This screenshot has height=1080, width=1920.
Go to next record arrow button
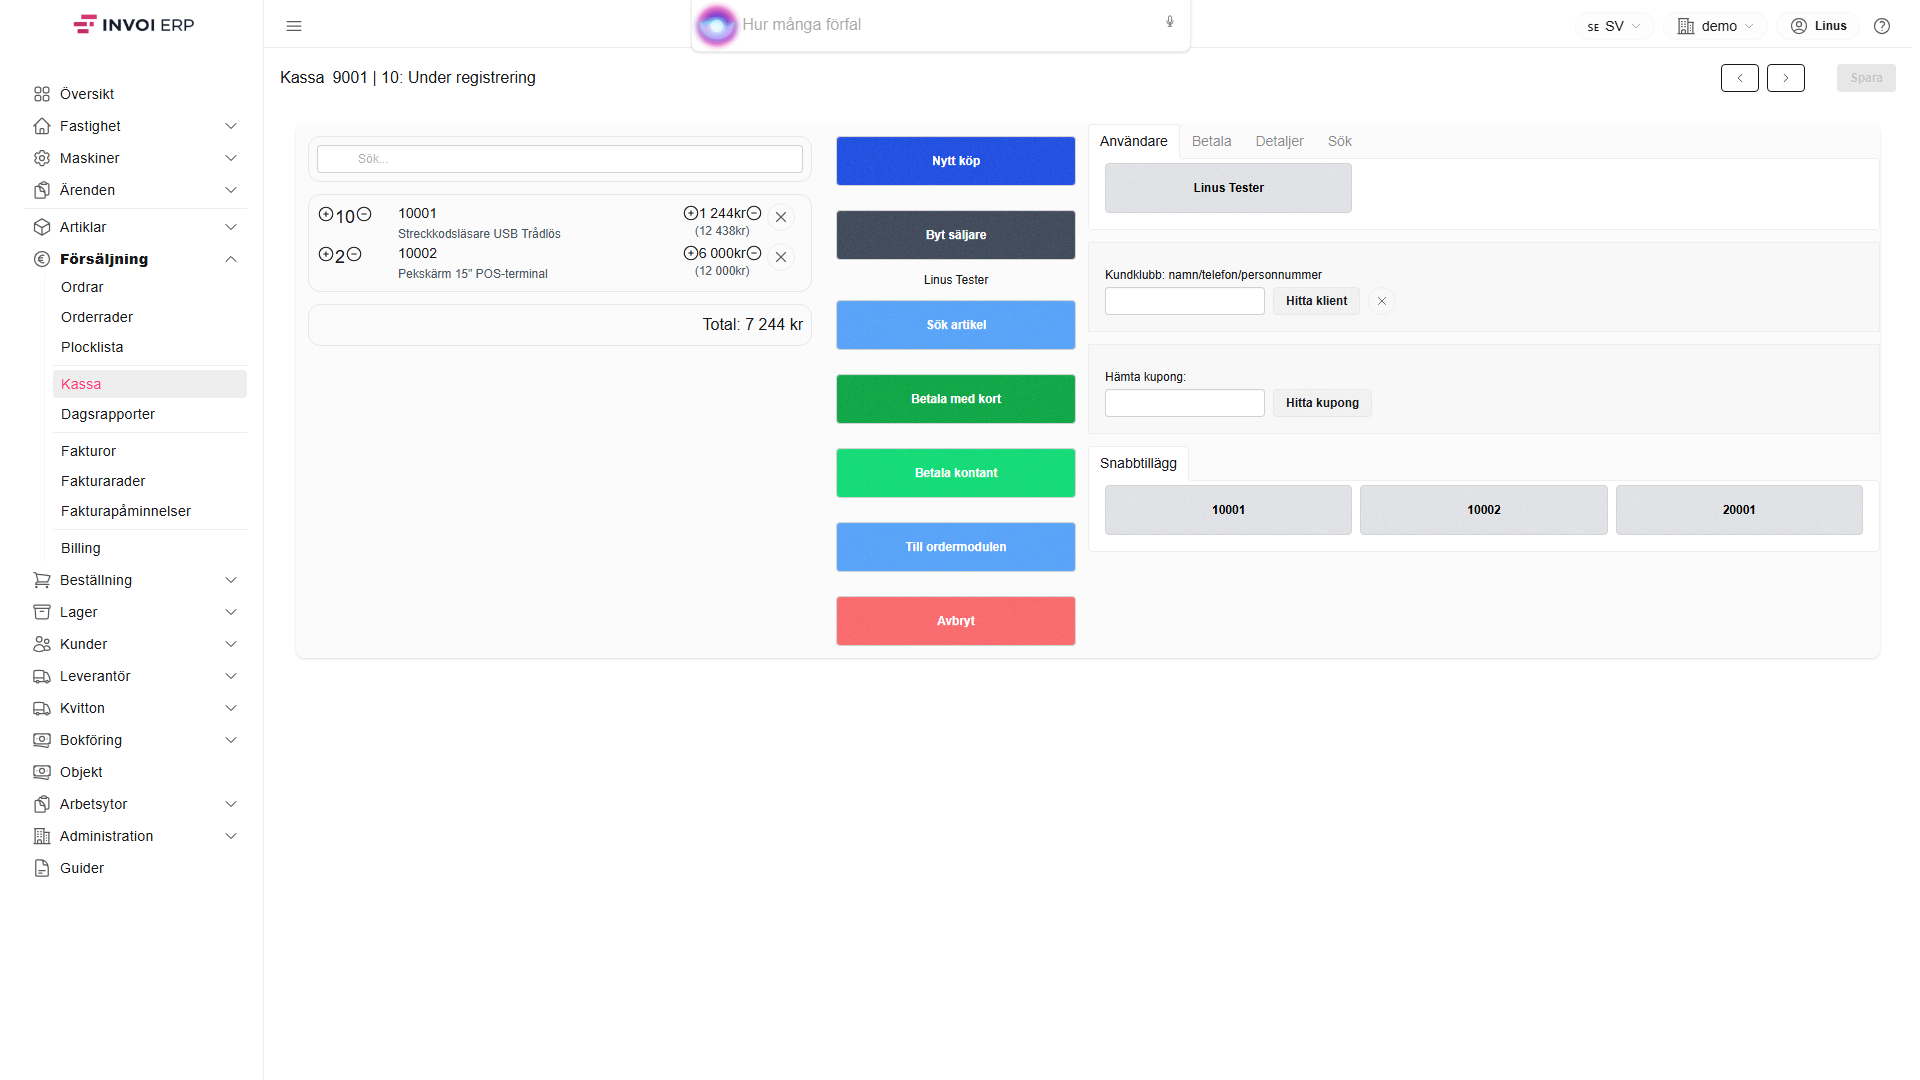[x=1786, y=78]
